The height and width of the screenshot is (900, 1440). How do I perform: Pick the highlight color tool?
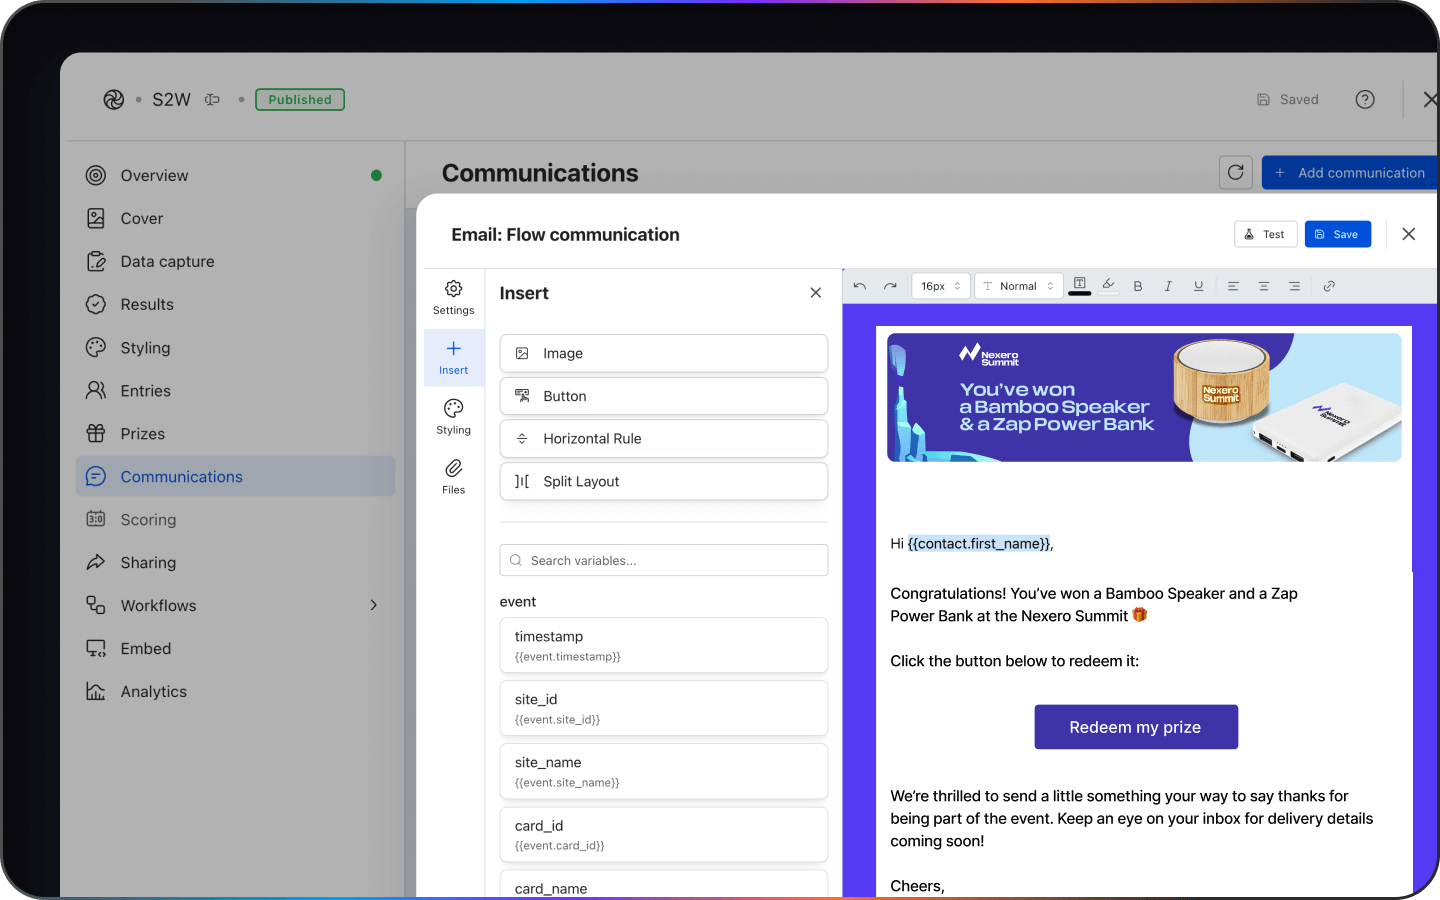coord(1108,285)
